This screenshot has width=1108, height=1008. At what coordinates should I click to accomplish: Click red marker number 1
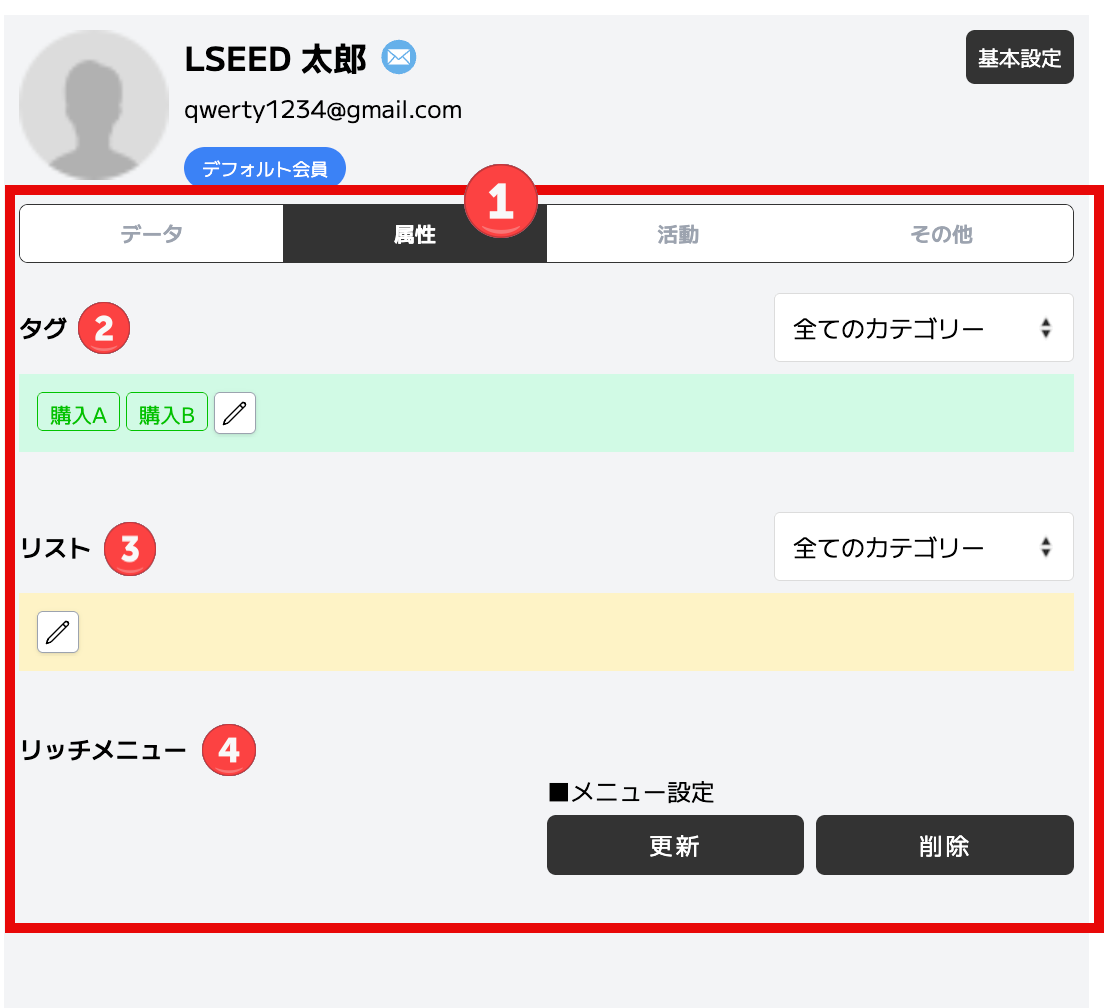tap(501, 201)
